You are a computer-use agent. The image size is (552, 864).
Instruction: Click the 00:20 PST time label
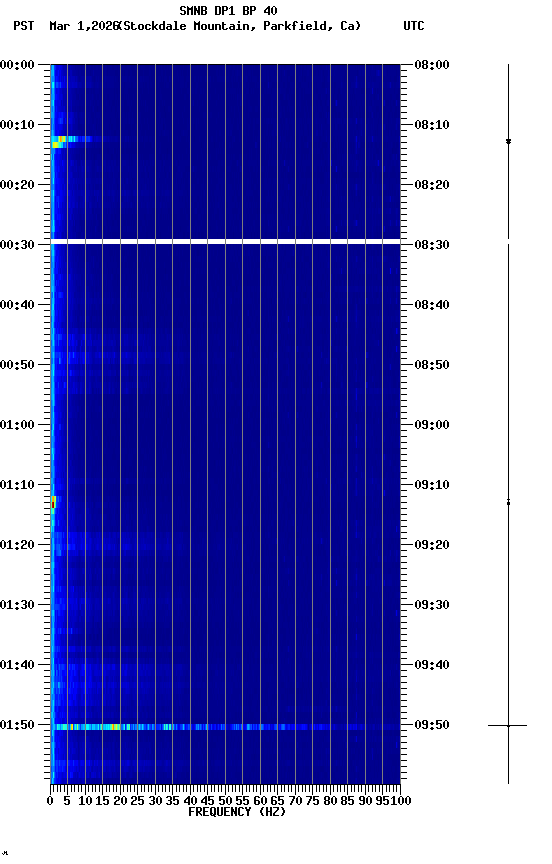[x=17, y=185]
